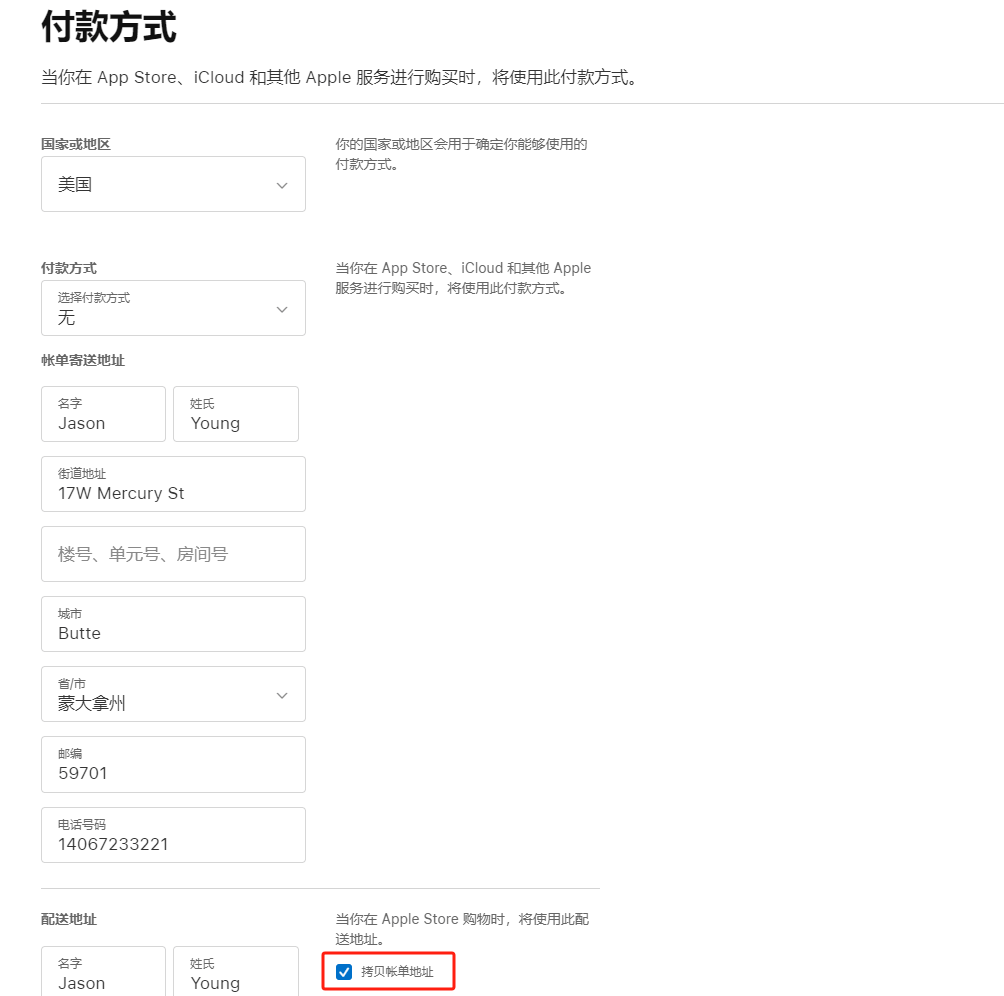
Task: Click the 配送地址 section label
Action: click(69, 919)
